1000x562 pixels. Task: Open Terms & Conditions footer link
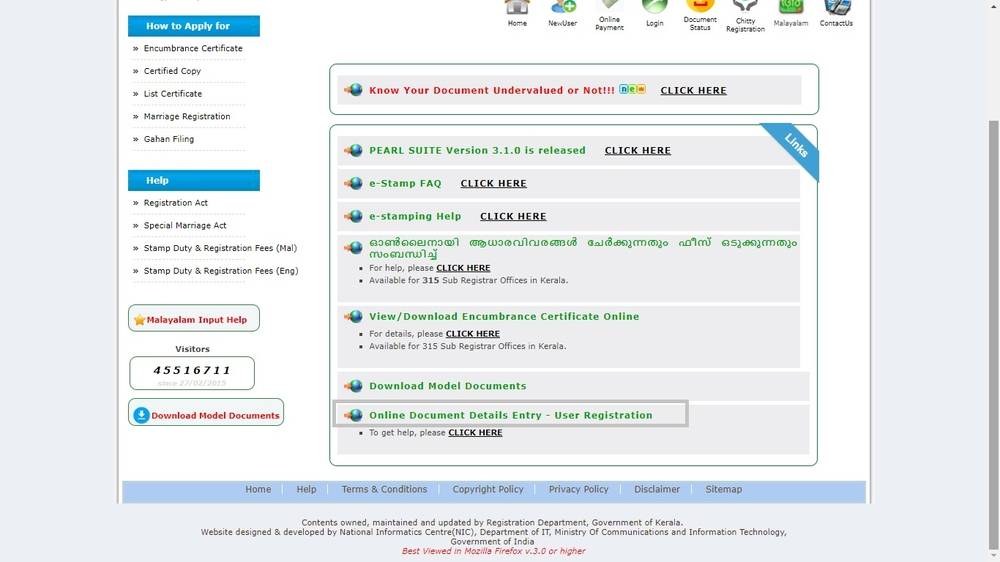384,489
